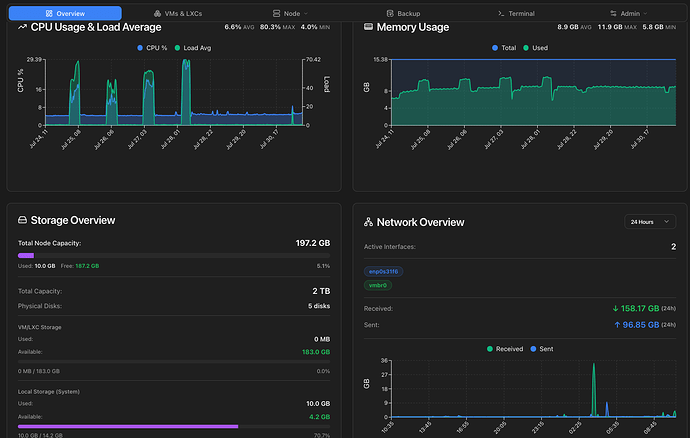Screen dimensions: 690x438
Task: Click the VM/LXC Storage heading
Action: pos(40,327)
